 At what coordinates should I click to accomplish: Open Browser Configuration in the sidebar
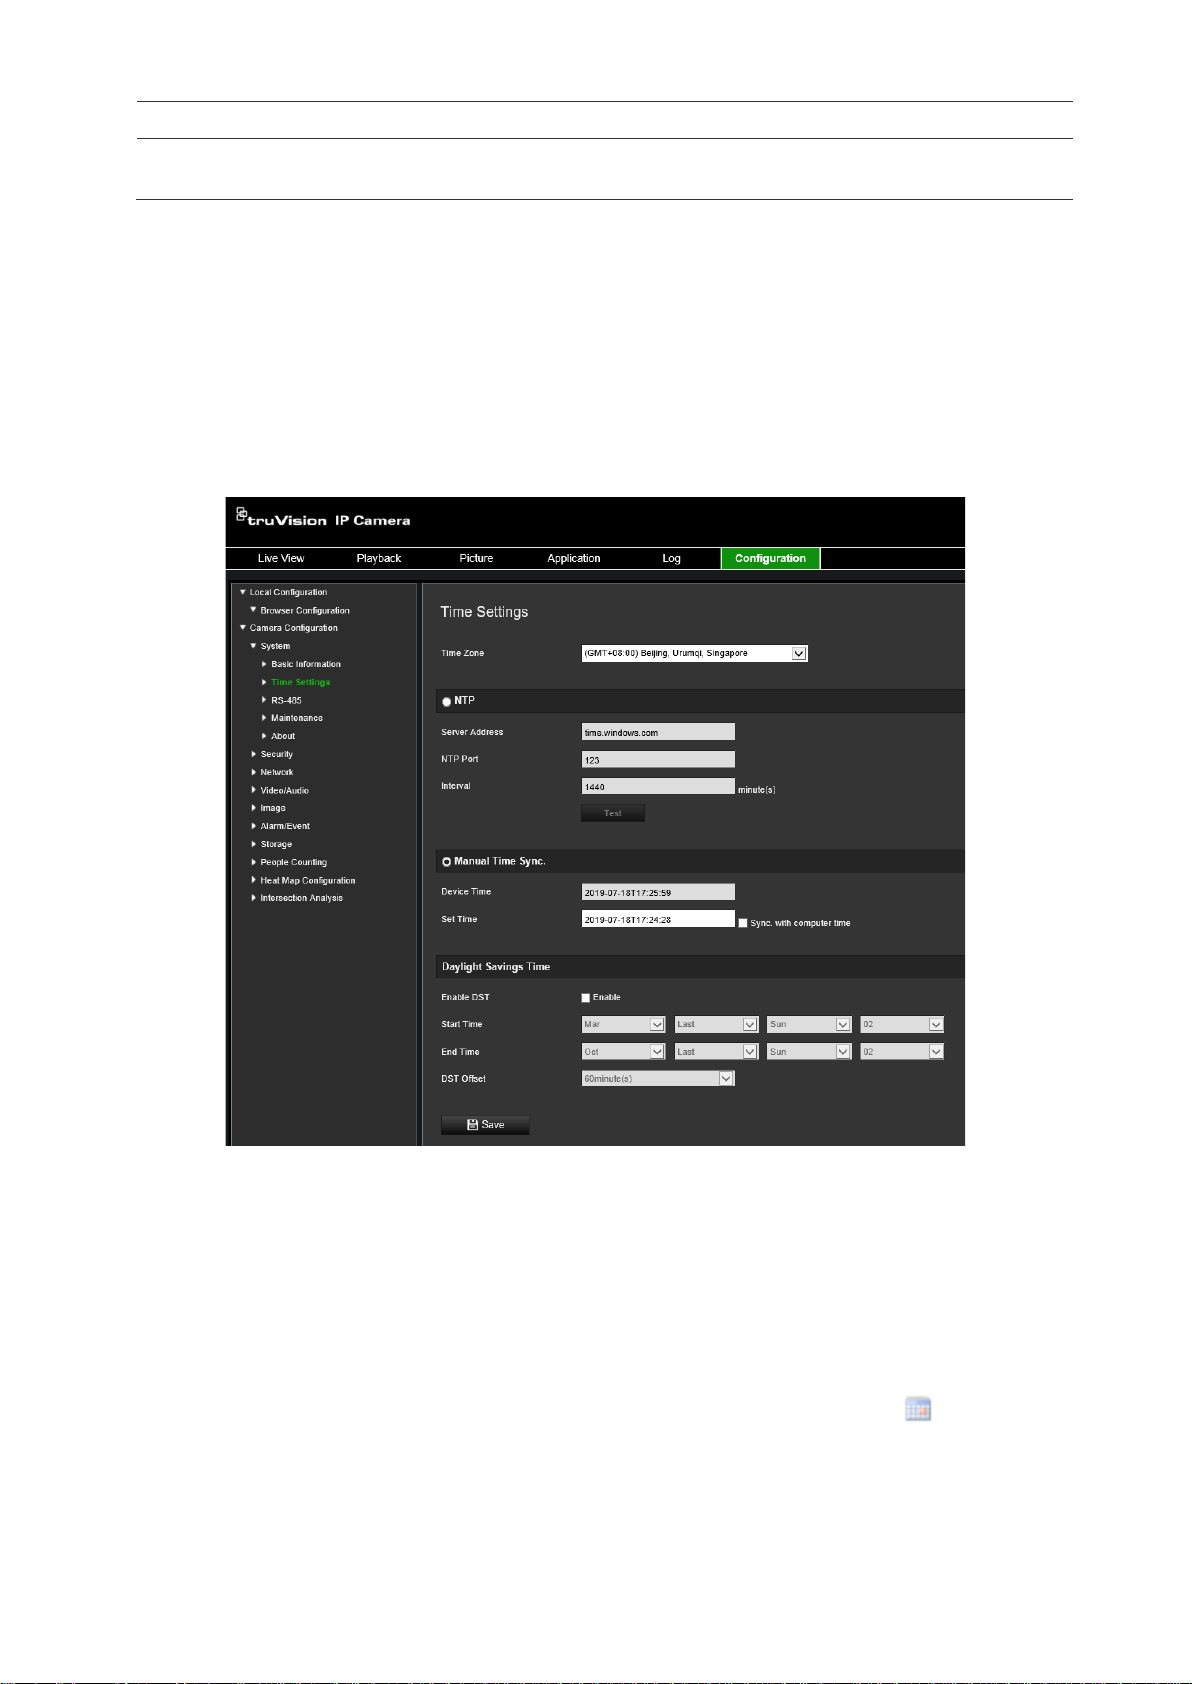[305, 610]
